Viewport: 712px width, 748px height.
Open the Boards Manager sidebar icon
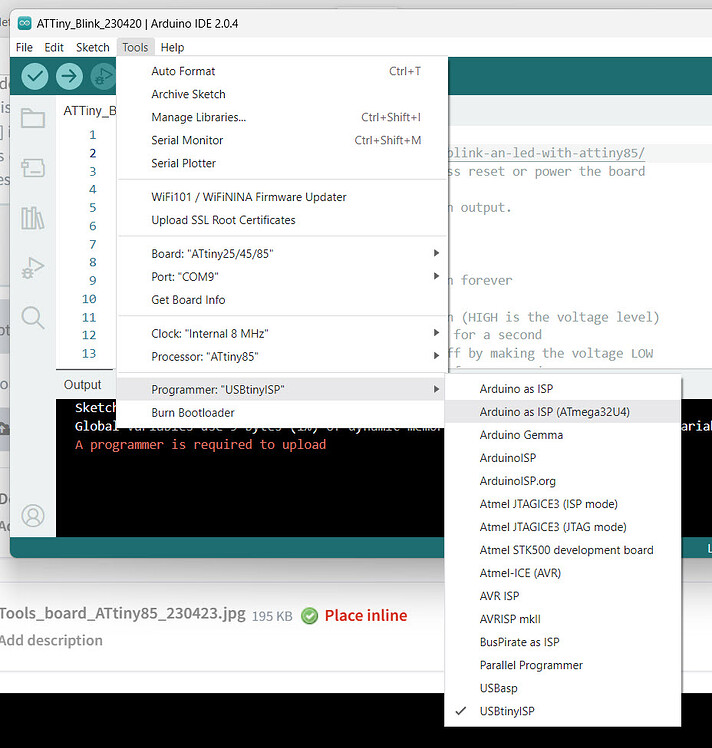pos(33,167)
